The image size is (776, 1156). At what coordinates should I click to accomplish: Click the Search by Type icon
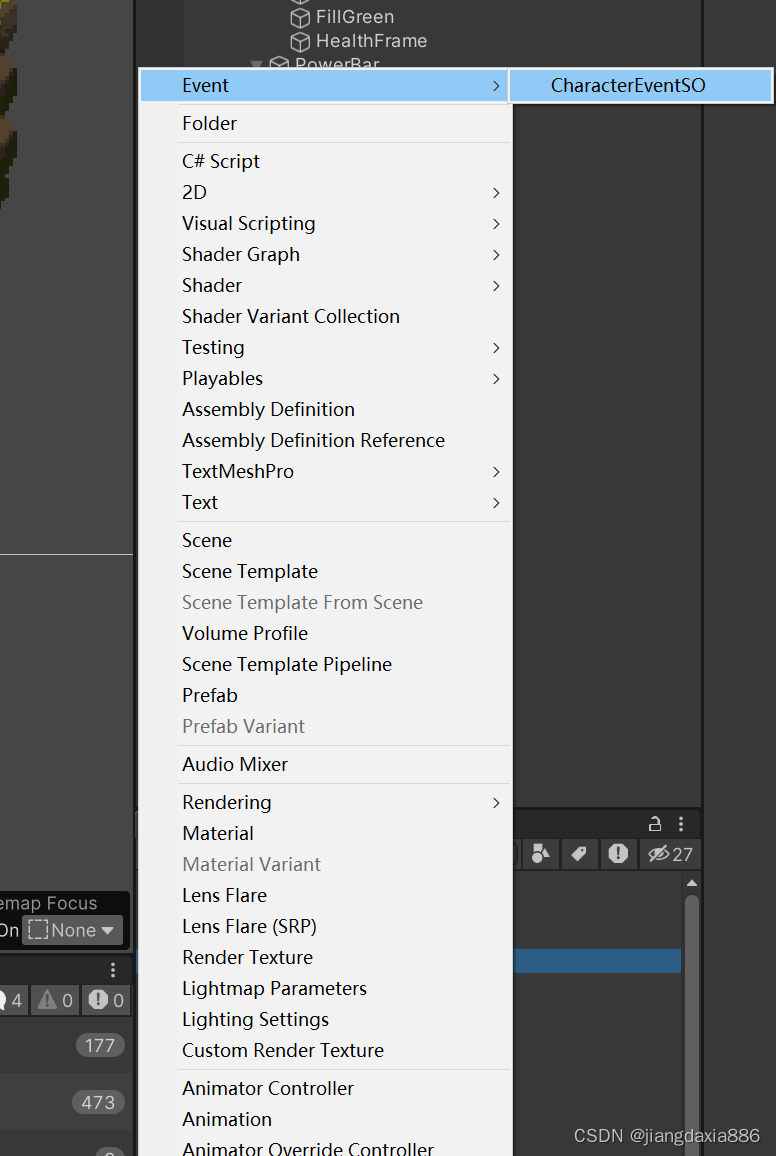click(541, 854)
